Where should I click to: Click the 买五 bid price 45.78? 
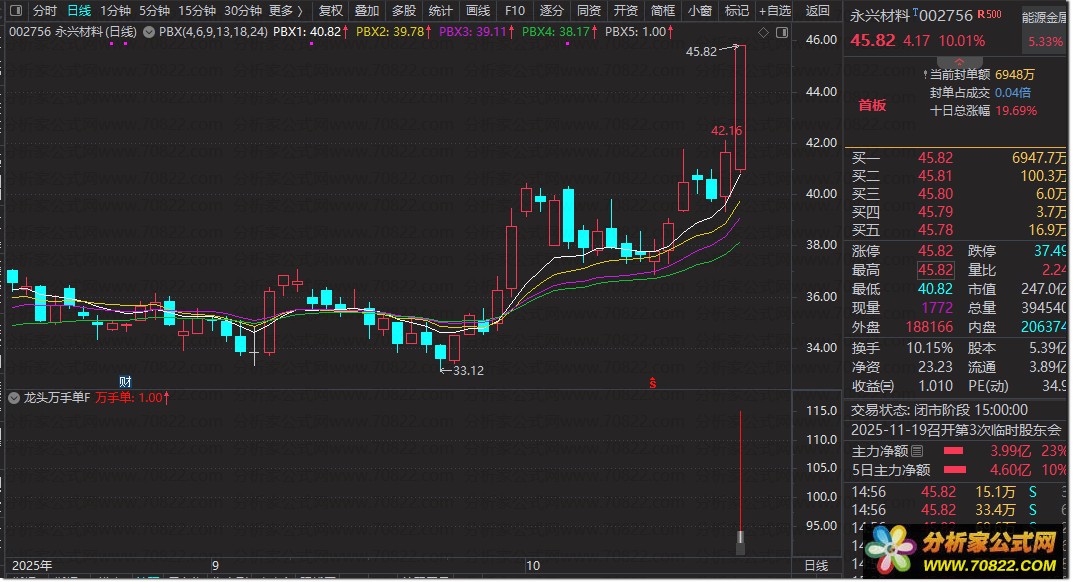(x=935, y=229)
